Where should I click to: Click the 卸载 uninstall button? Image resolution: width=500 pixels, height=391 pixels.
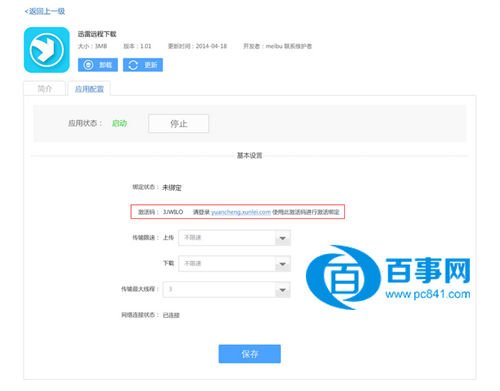[x=98, y=65]
